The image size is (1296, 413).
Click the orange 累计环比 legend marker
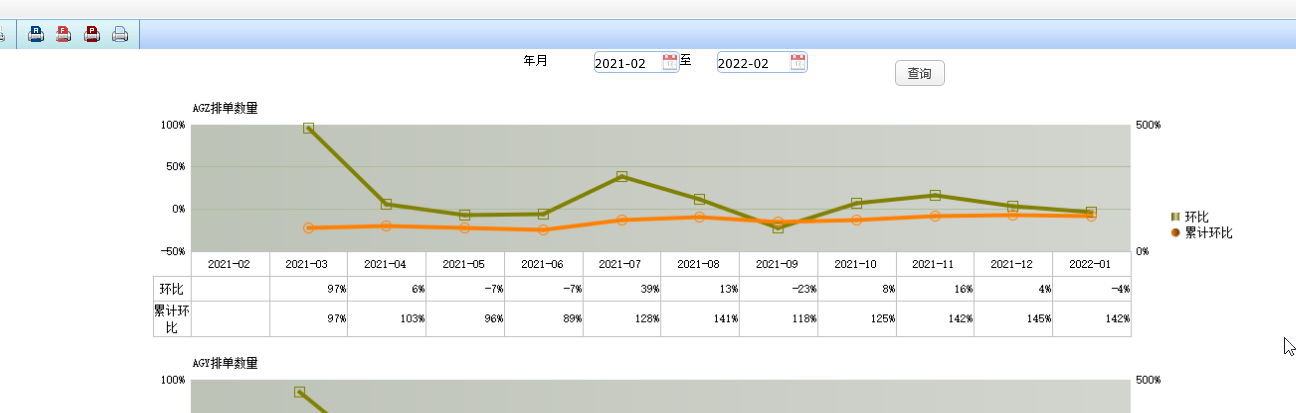tap(1176, 232)
